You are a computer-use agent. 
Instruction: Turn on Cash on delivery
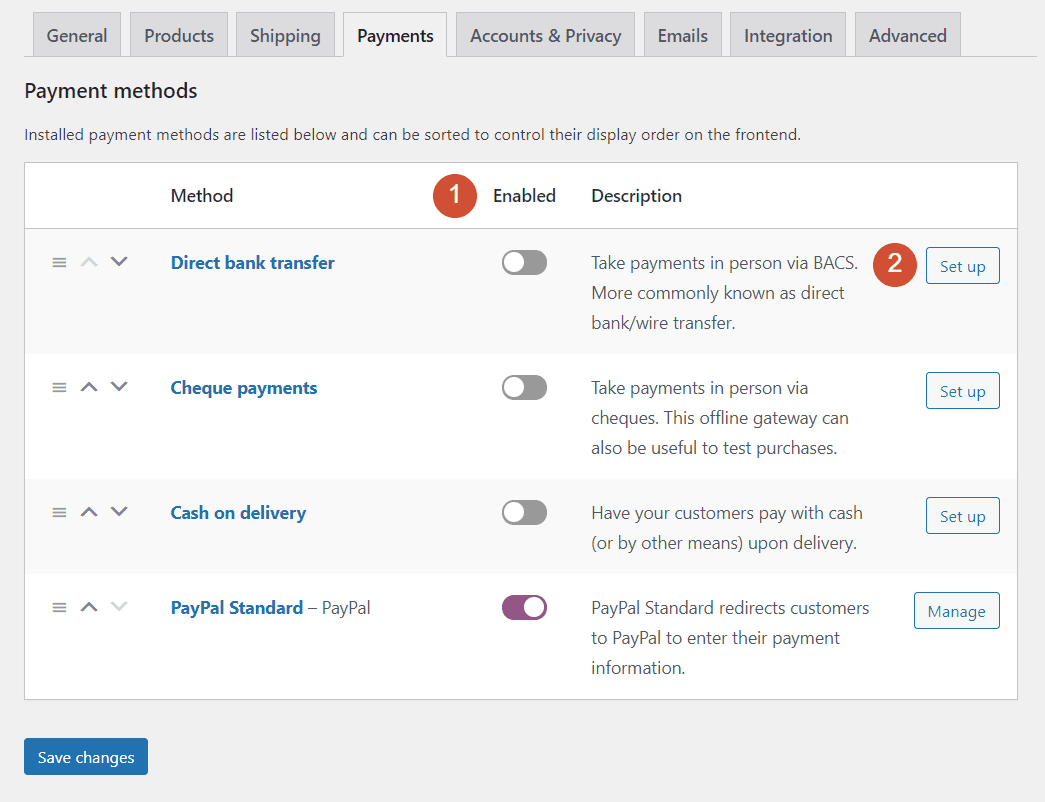pyautogui.click(x=524, y=512)
